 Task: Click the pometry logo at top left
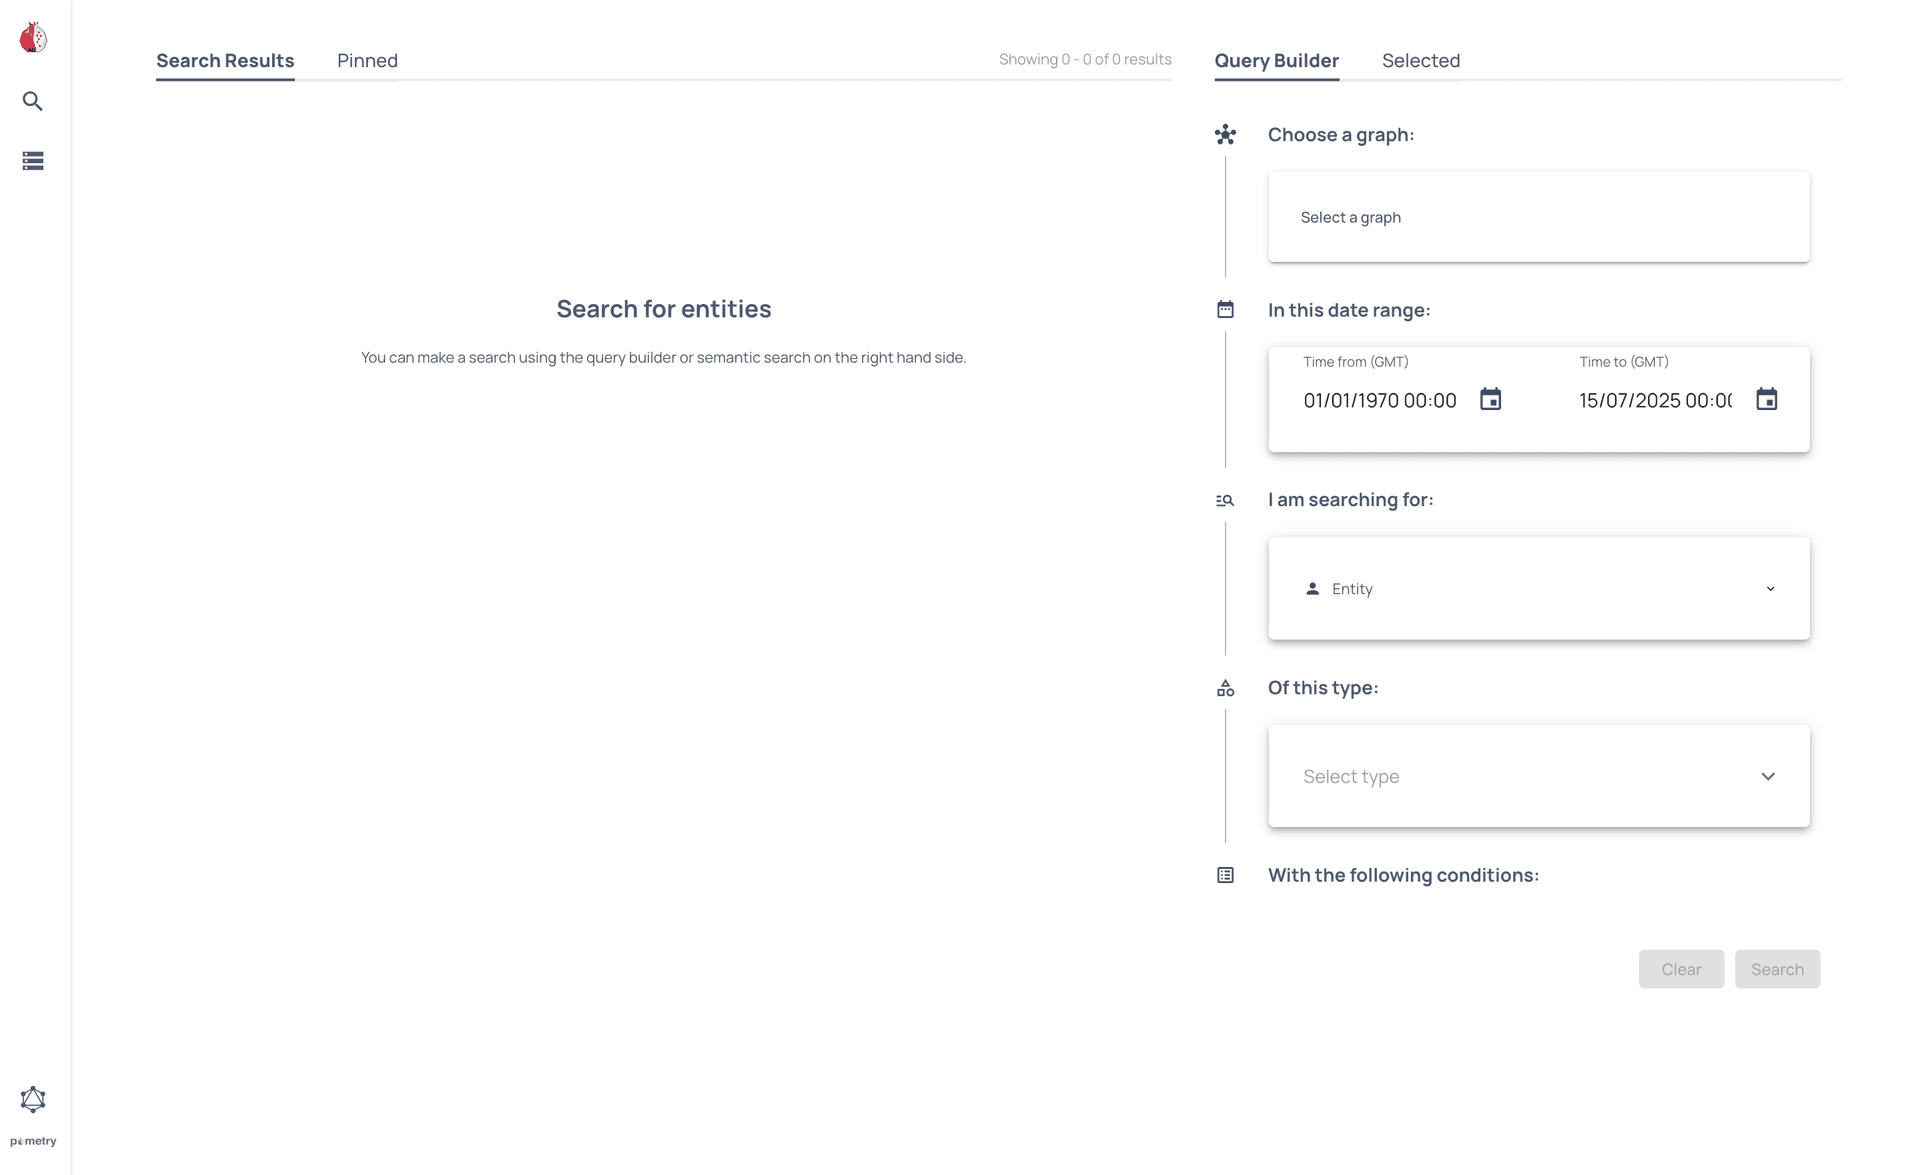pyautogui.click(x=33, y=37)
